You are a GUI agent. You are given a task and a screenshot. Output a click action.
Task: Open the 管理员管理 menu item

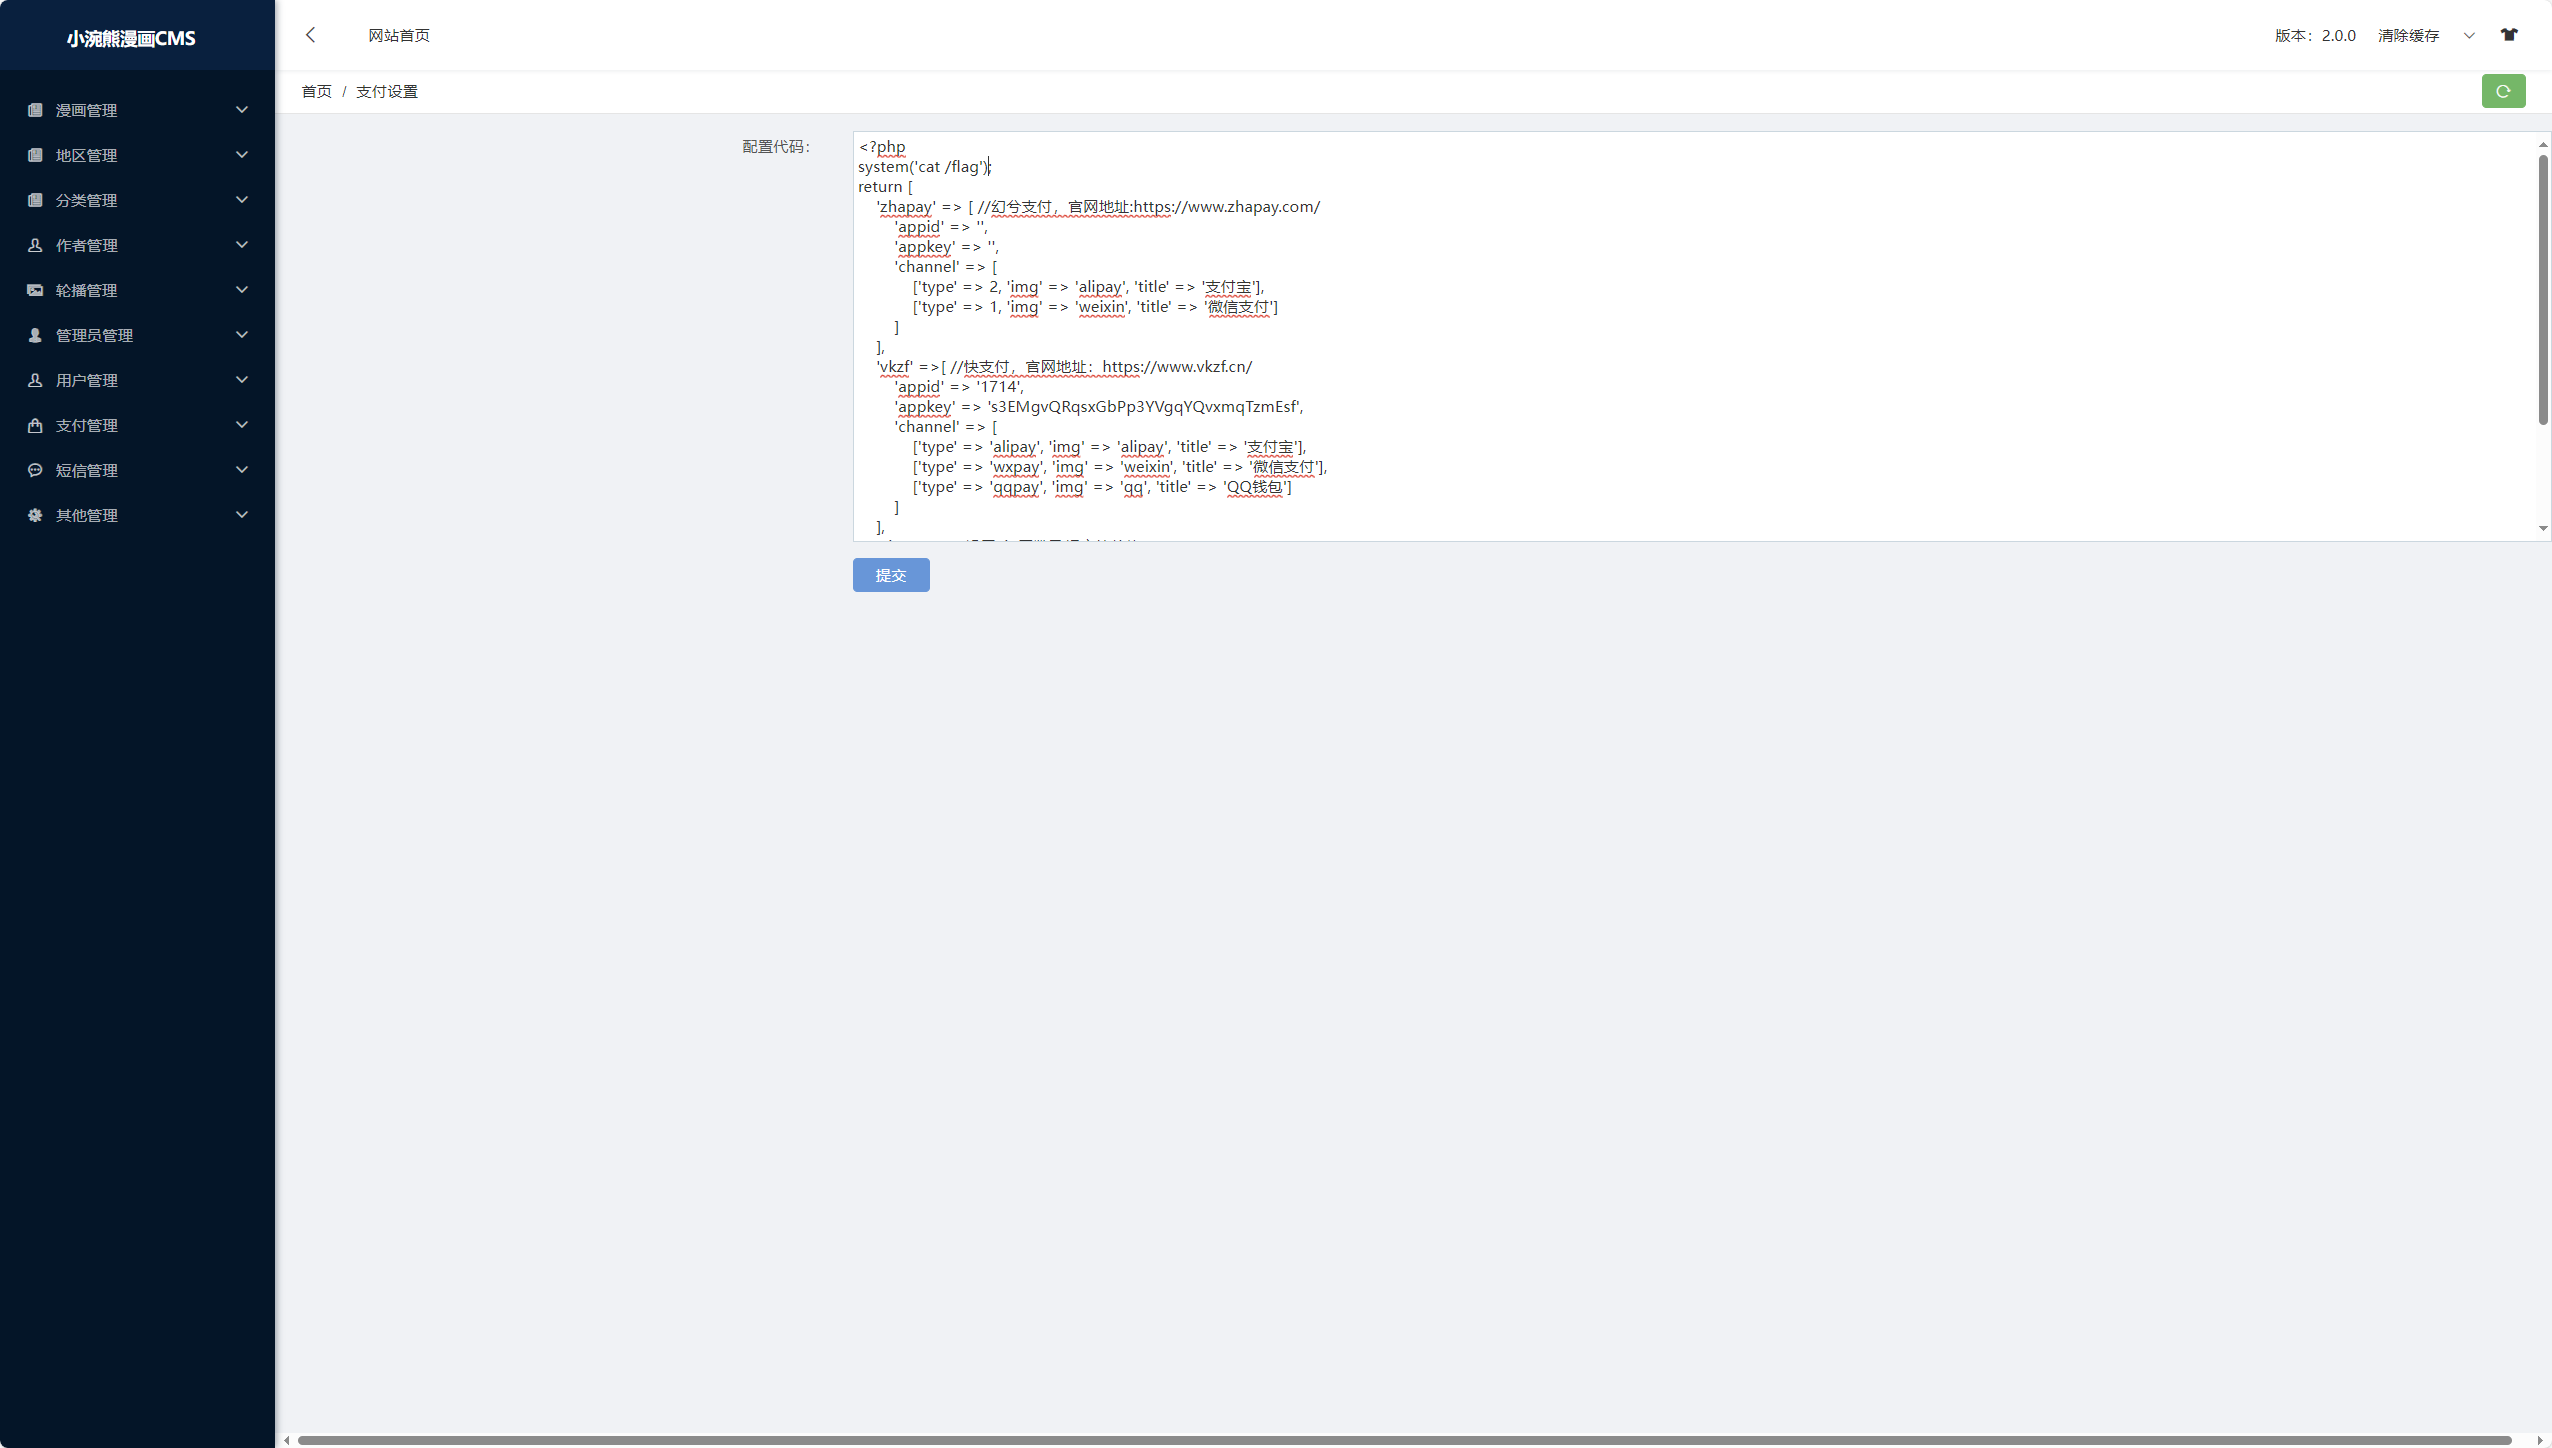(137, 335)
